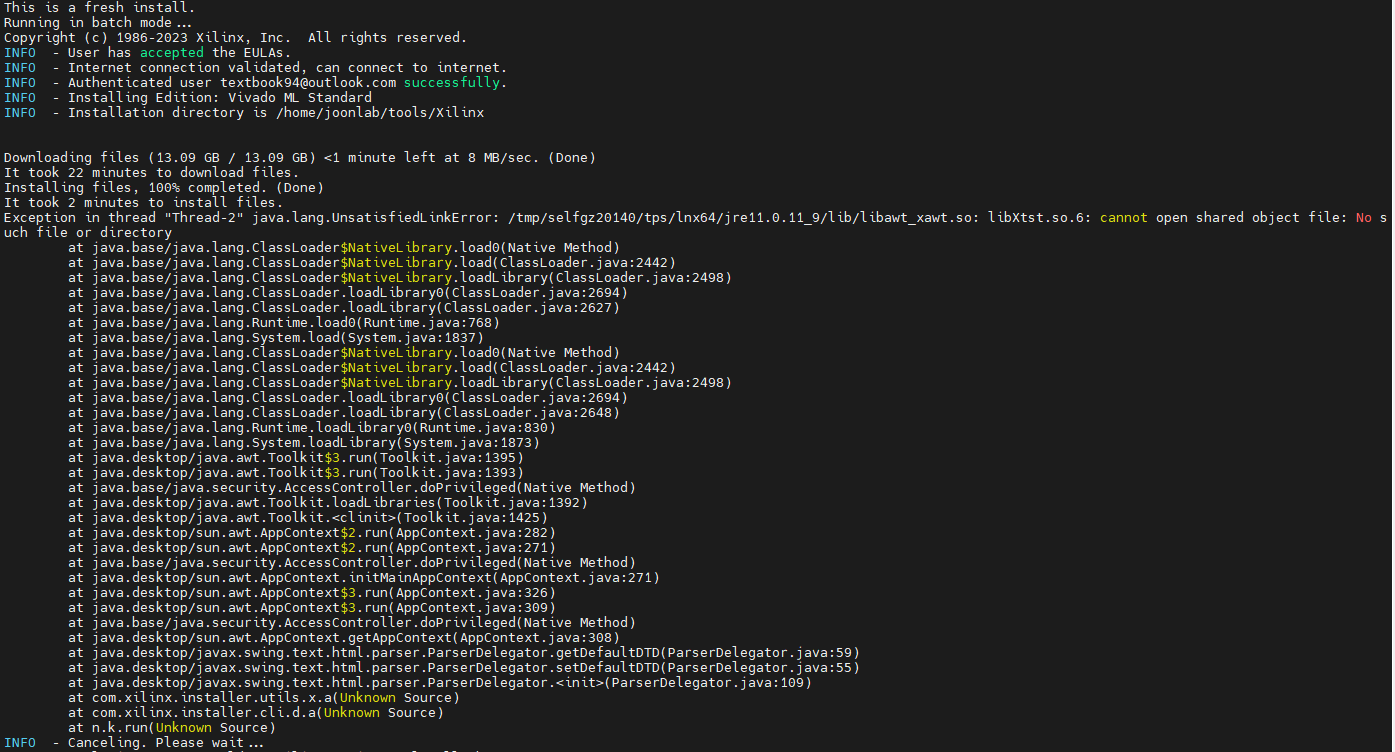Click the AppContext.getAppContext(AppContext.java:308) line
The height and width of the screenshot is (752, 1395).
(x=344, y=638)
